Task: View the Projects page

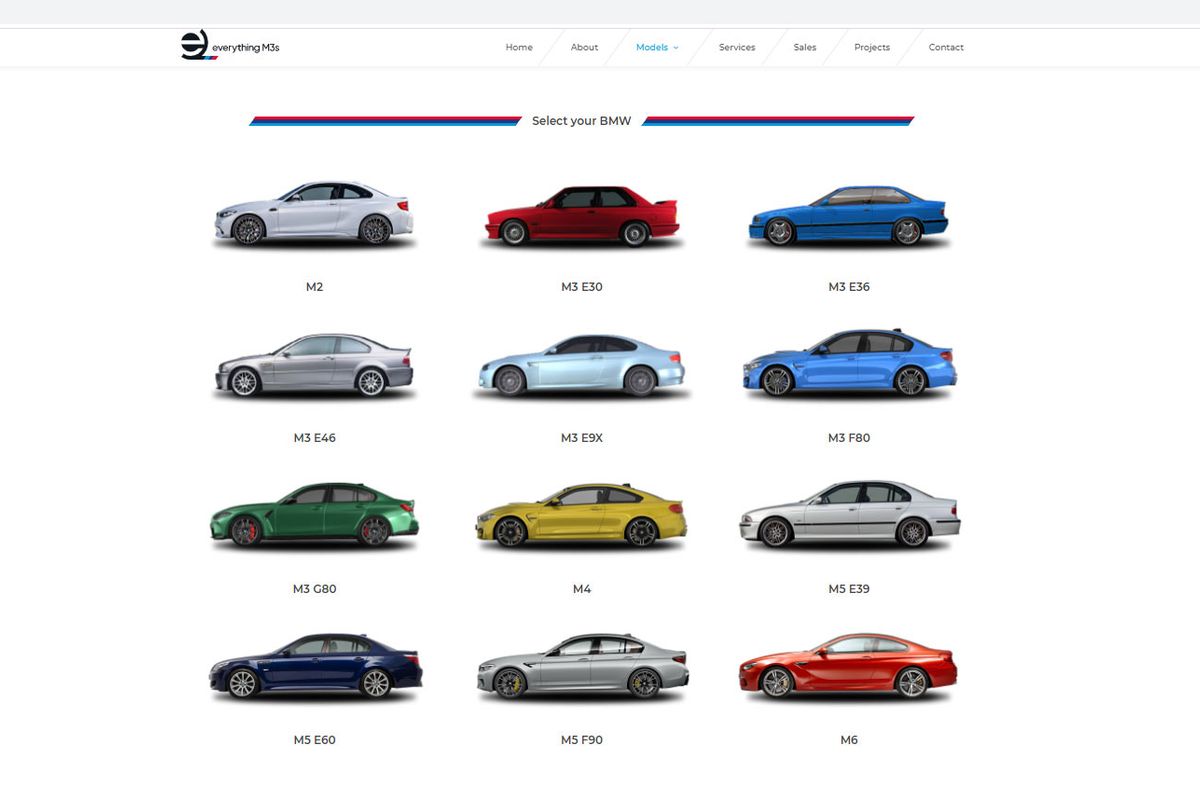Action: [871, 47]
